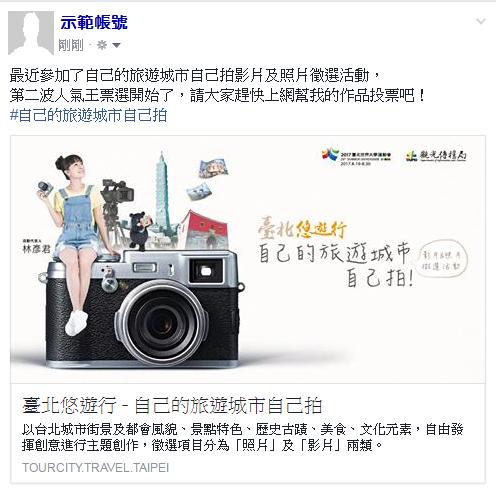
Task: Open the TOURCITY.TRAVEL.TAIPEI domain link
Action: [96, 467]
